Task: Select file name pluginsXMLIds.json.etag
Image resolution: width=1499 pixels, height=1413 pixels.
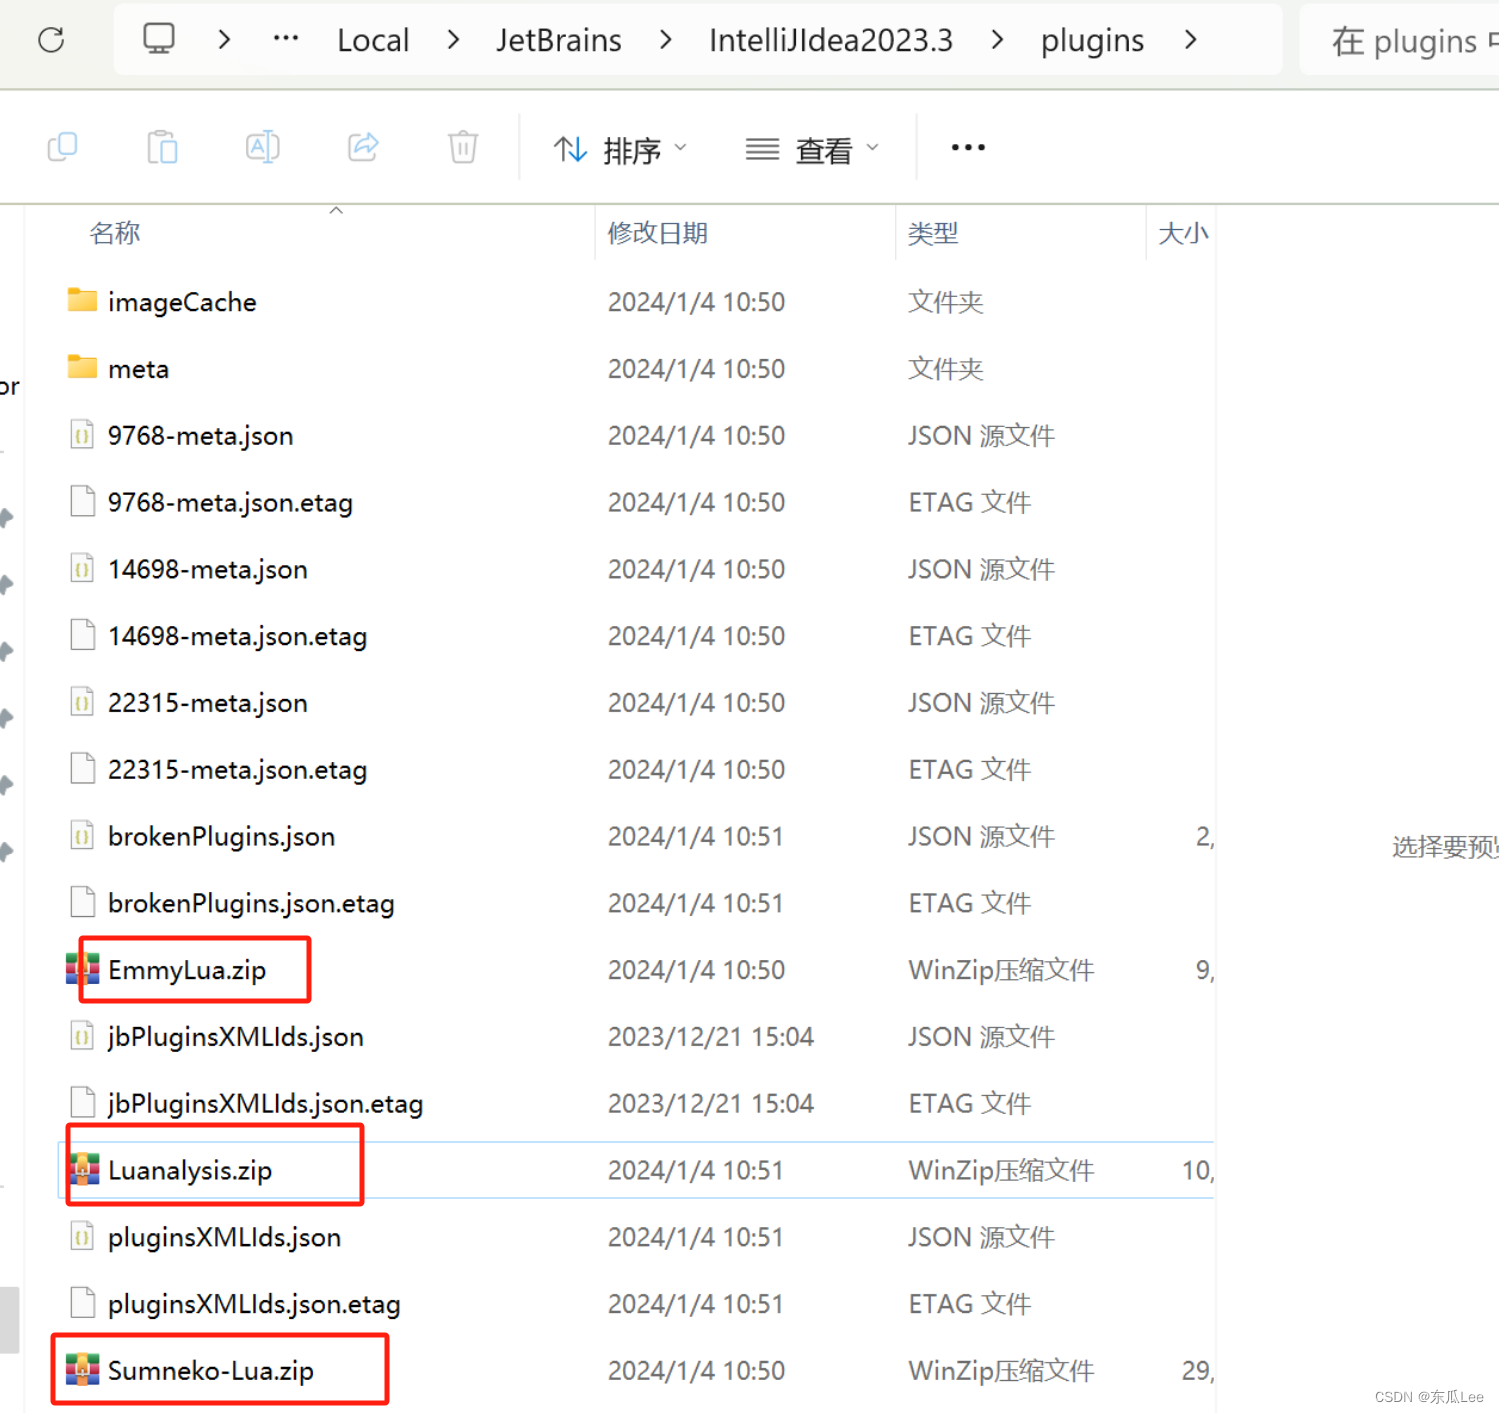Action: pos(254,1305)
